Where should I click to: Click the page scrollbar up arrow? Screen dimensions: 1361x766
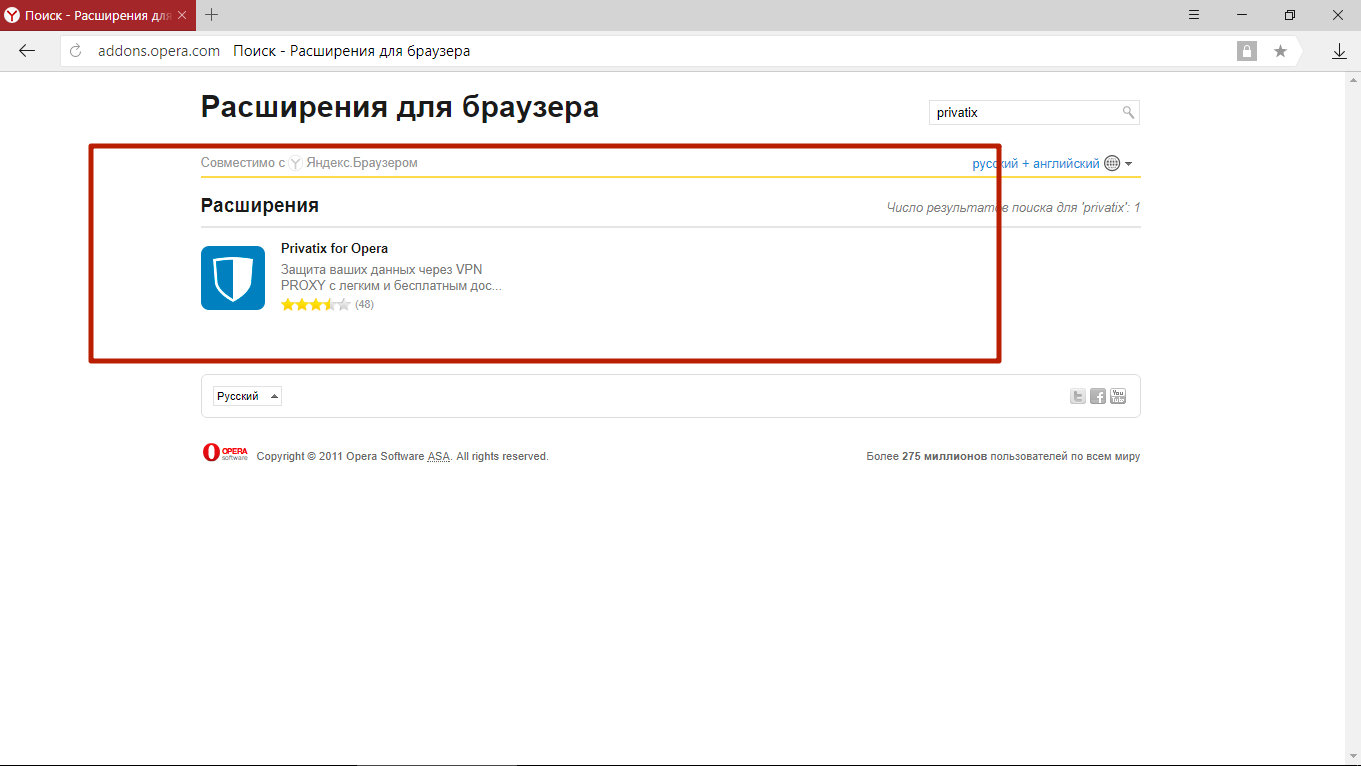(x=1351, y=80)
